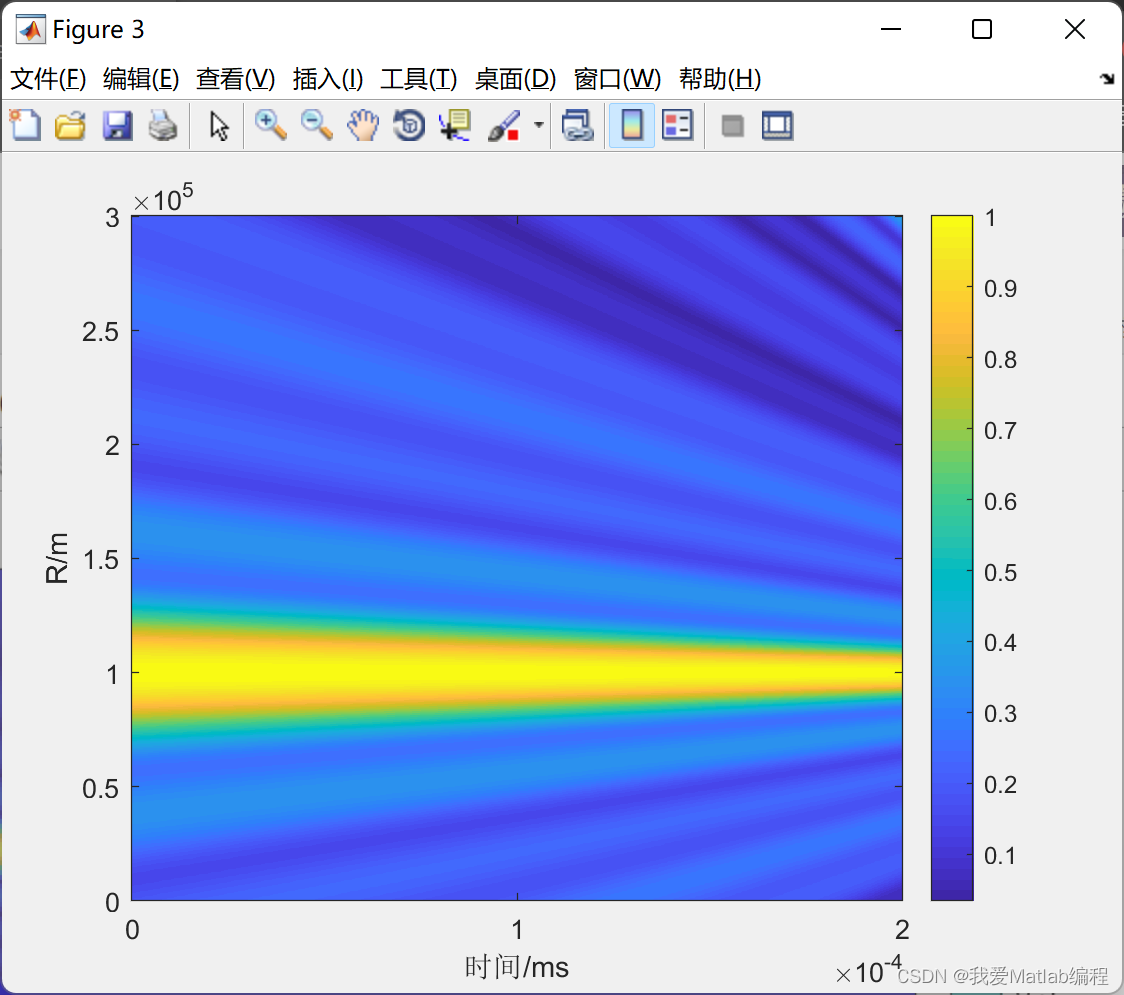Click the Hide Plot Tools icon
Screen dimensions: 1124x995
point(732,126)
